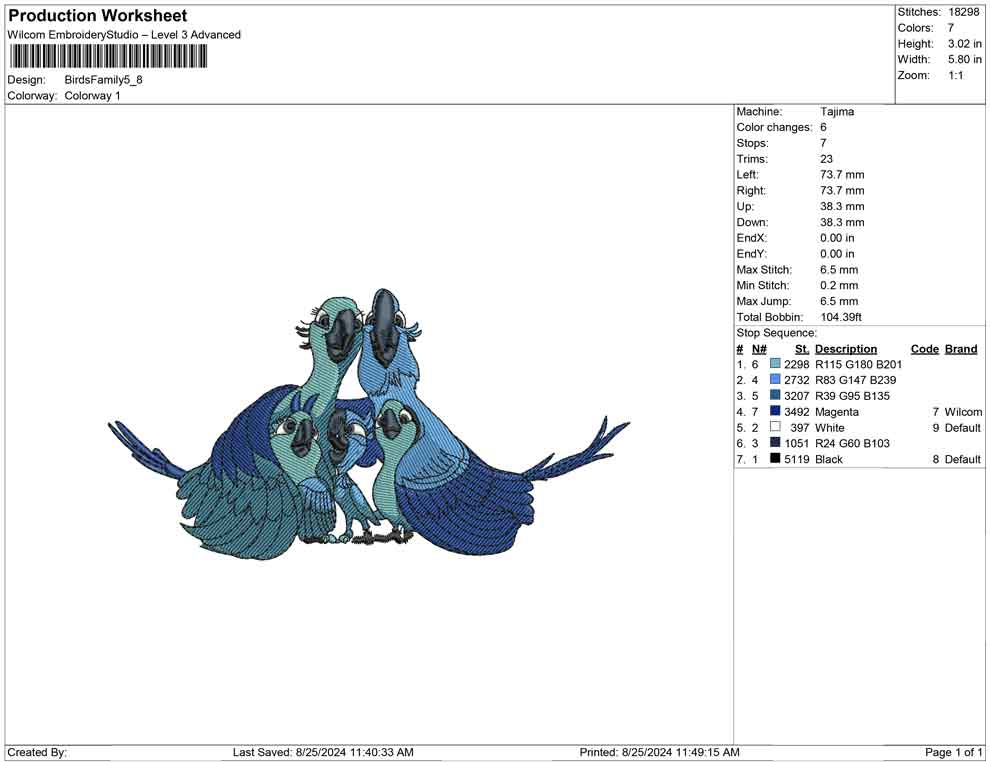Click the Stitches value '18298'
The height and width of the screenshot is (762, 990).
pyautogui.click(x=963, y=12)
